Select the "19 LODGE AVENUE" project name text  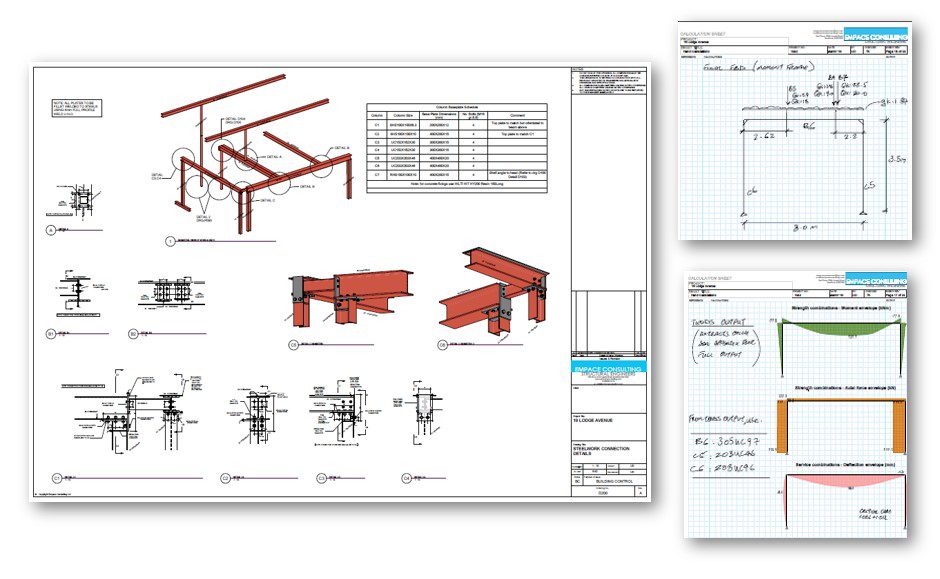[x=593, y=421]
